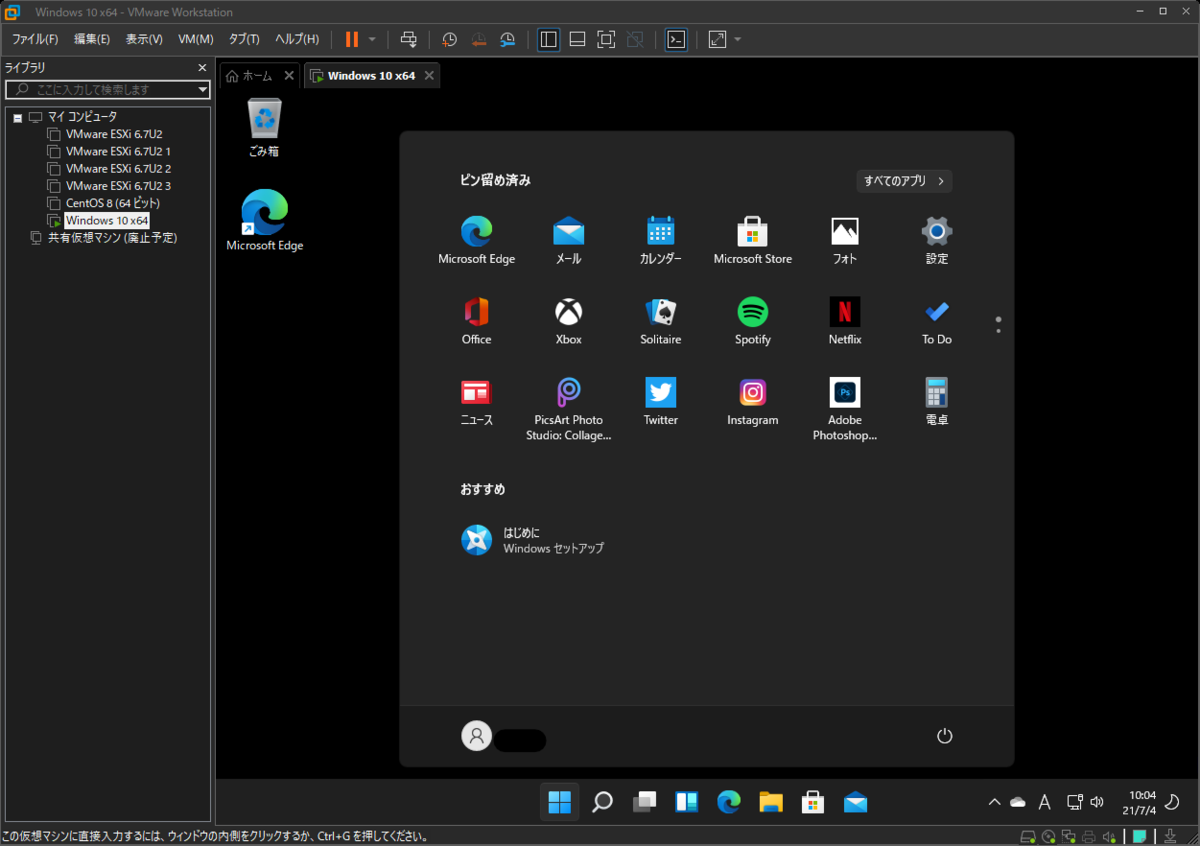
Task: Open the ファイル(F) menu
Action: pyautogui.click(x=35, y=39)
